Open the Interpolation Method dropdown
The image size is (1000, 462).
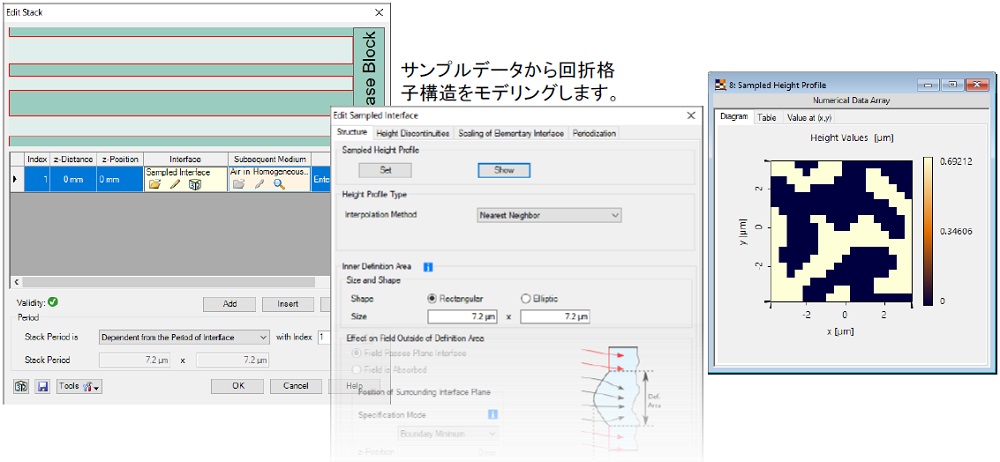point(549,214)
